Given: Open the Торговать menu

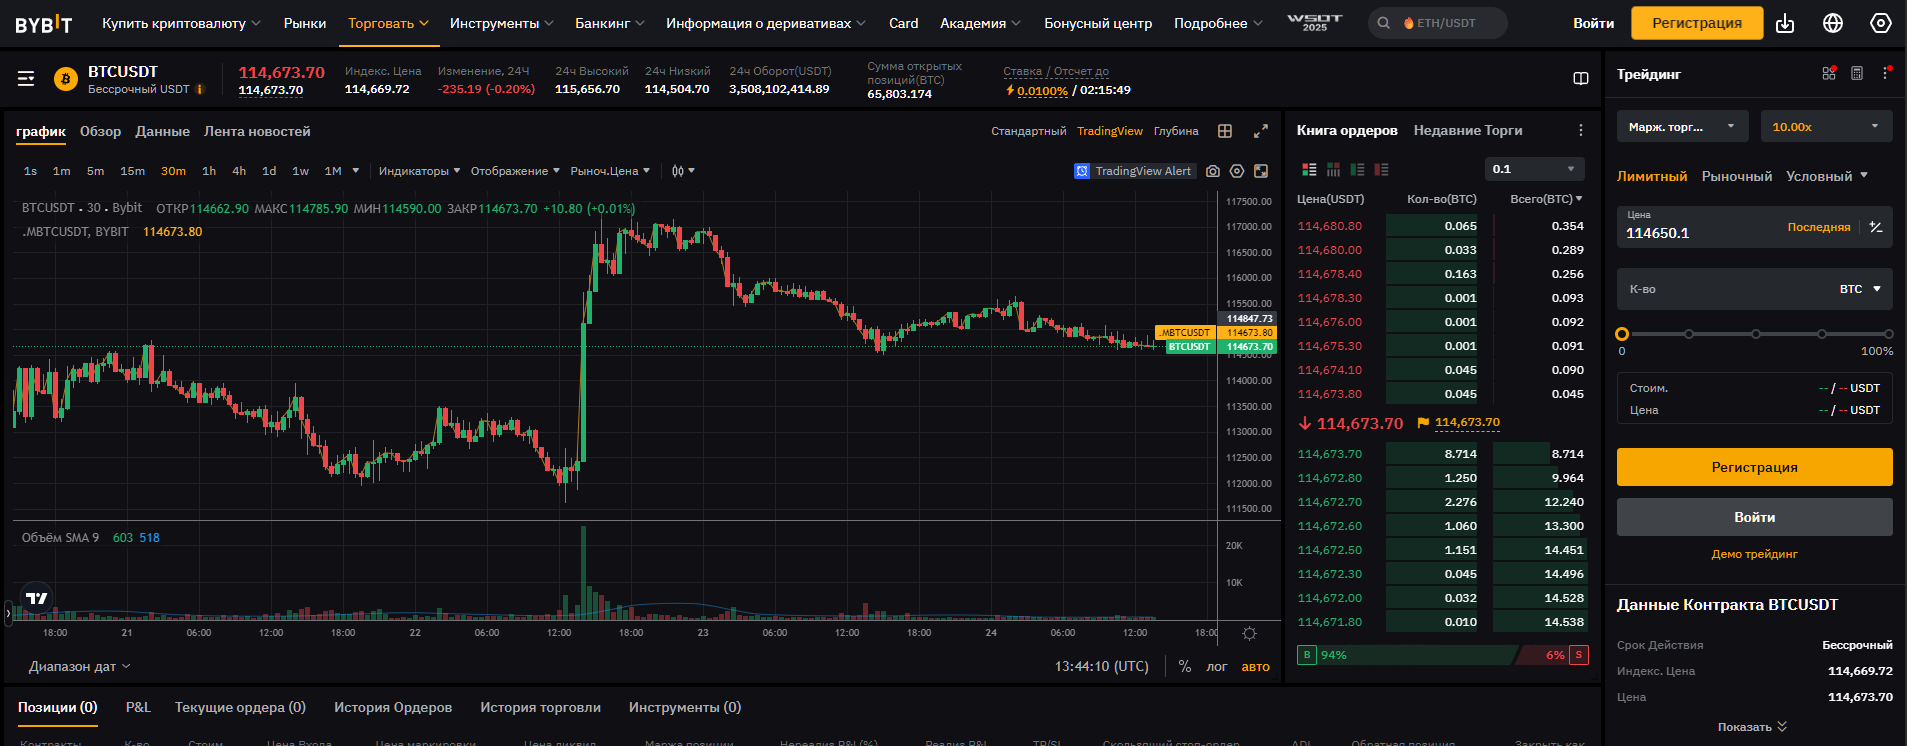Looking at the screenshot, I should point(388,23).
